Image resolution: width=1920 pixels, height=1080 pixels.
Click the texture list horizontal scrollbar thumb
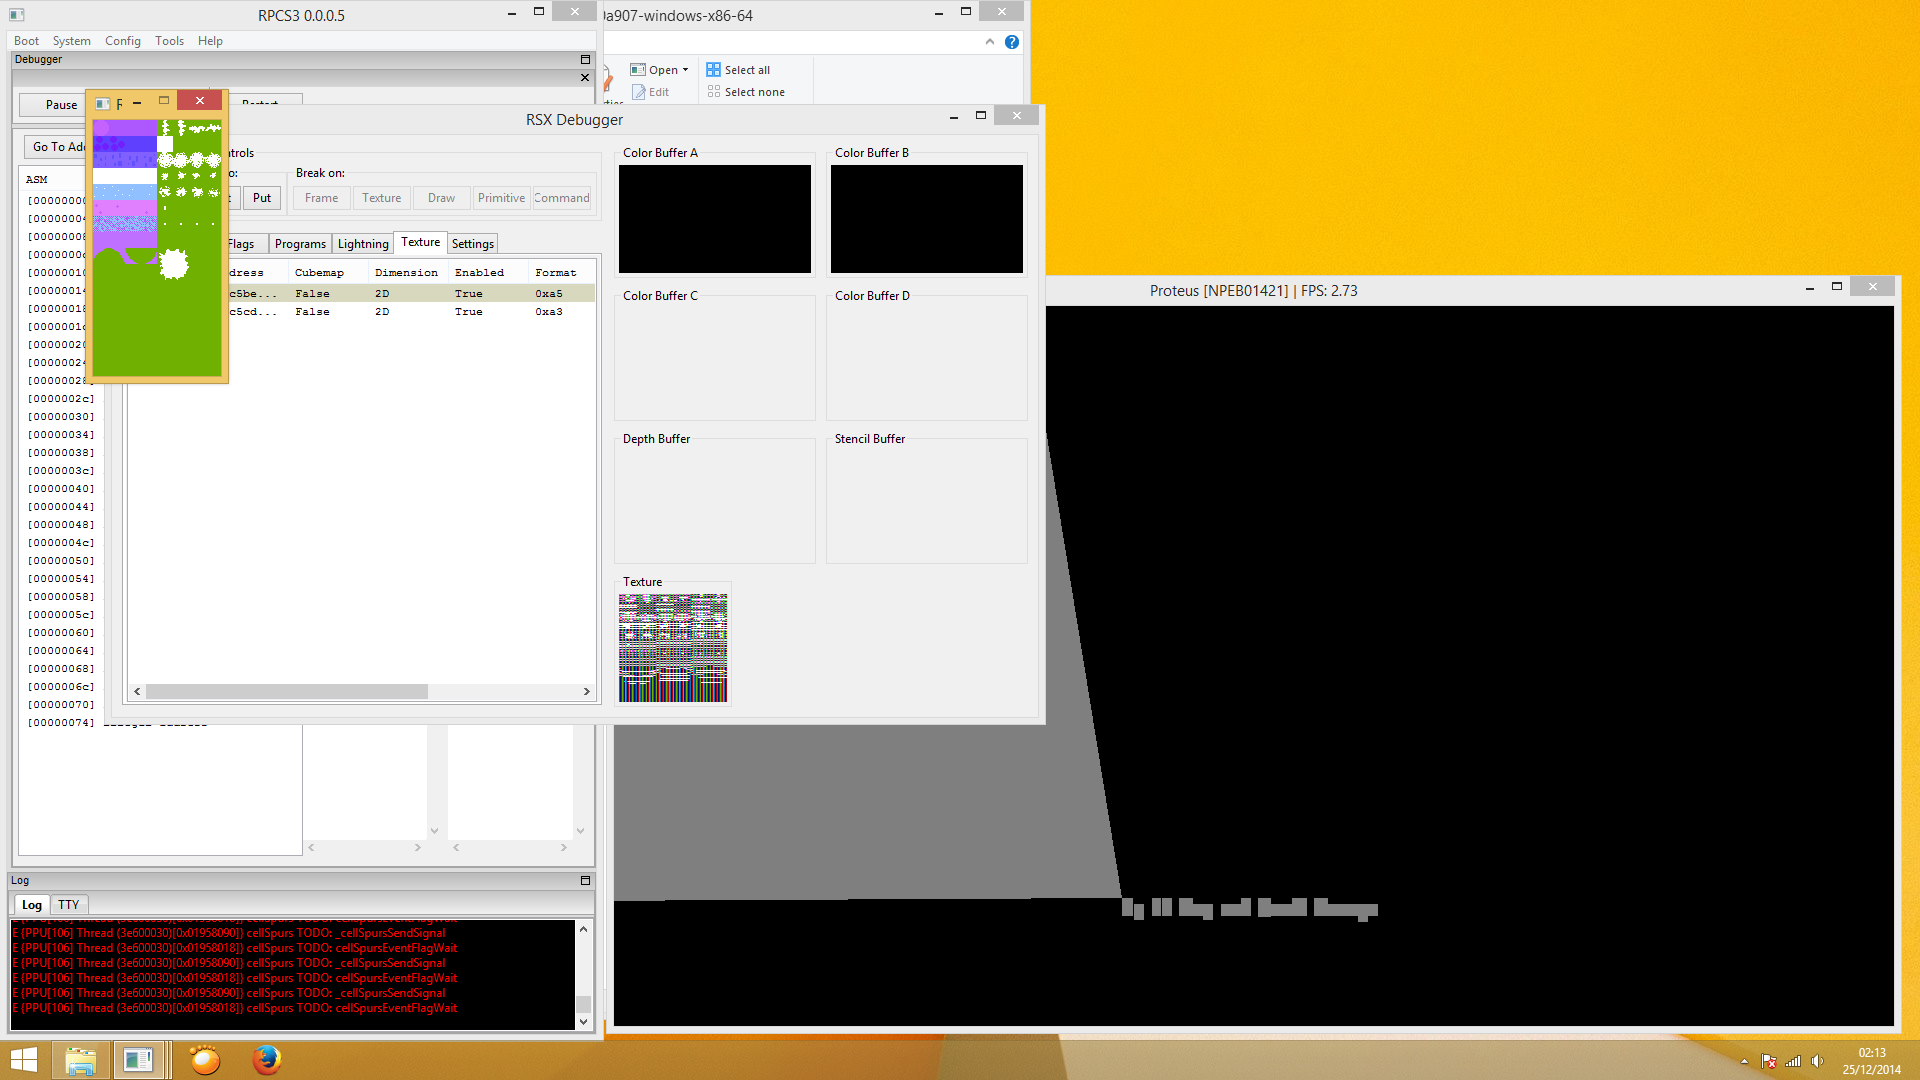click(287, 692)
